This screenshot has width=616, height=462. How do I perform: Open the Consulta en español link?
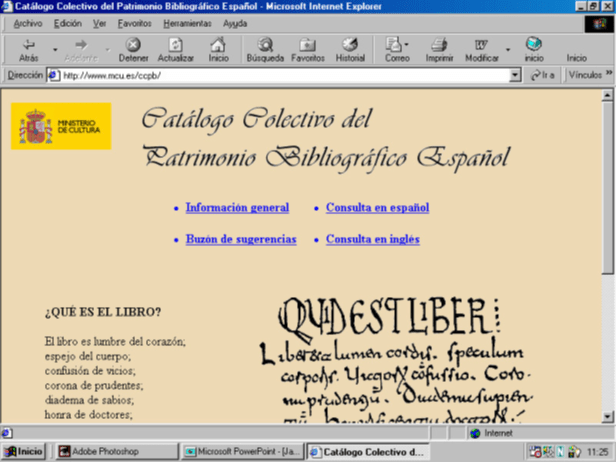pos(377,208)
